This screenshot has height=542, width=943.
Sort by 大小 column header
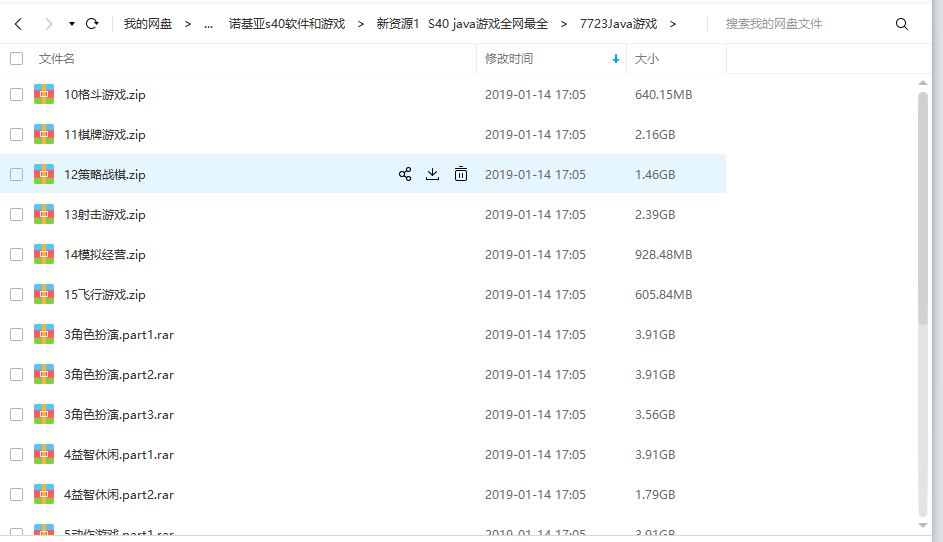tap(647, 58)
